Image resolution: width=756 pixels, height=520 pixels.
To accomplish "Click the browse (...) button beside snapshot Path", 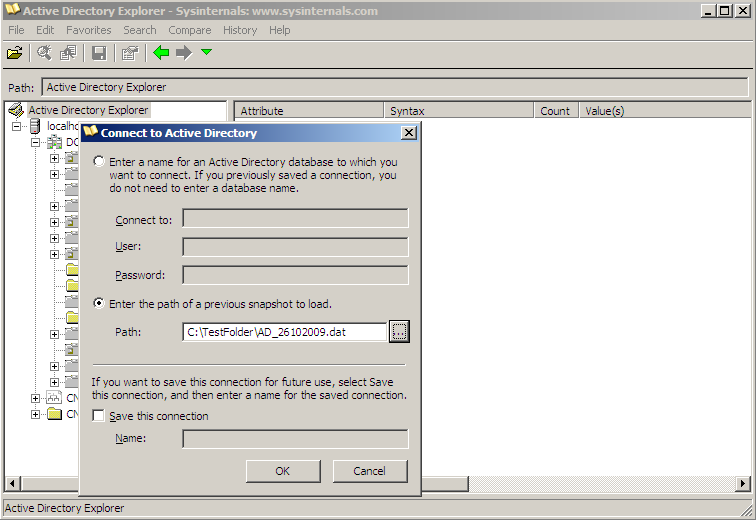I will point(399,332).
